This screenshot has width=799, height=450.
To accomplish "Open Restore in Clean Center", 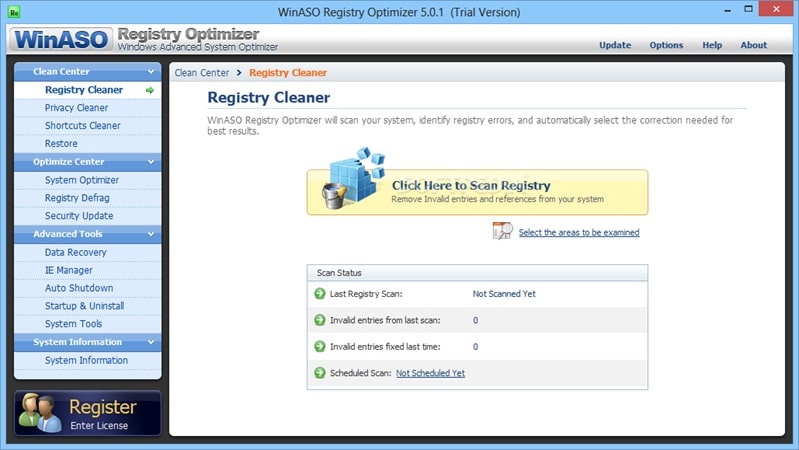I will click(x=88, y=144).
